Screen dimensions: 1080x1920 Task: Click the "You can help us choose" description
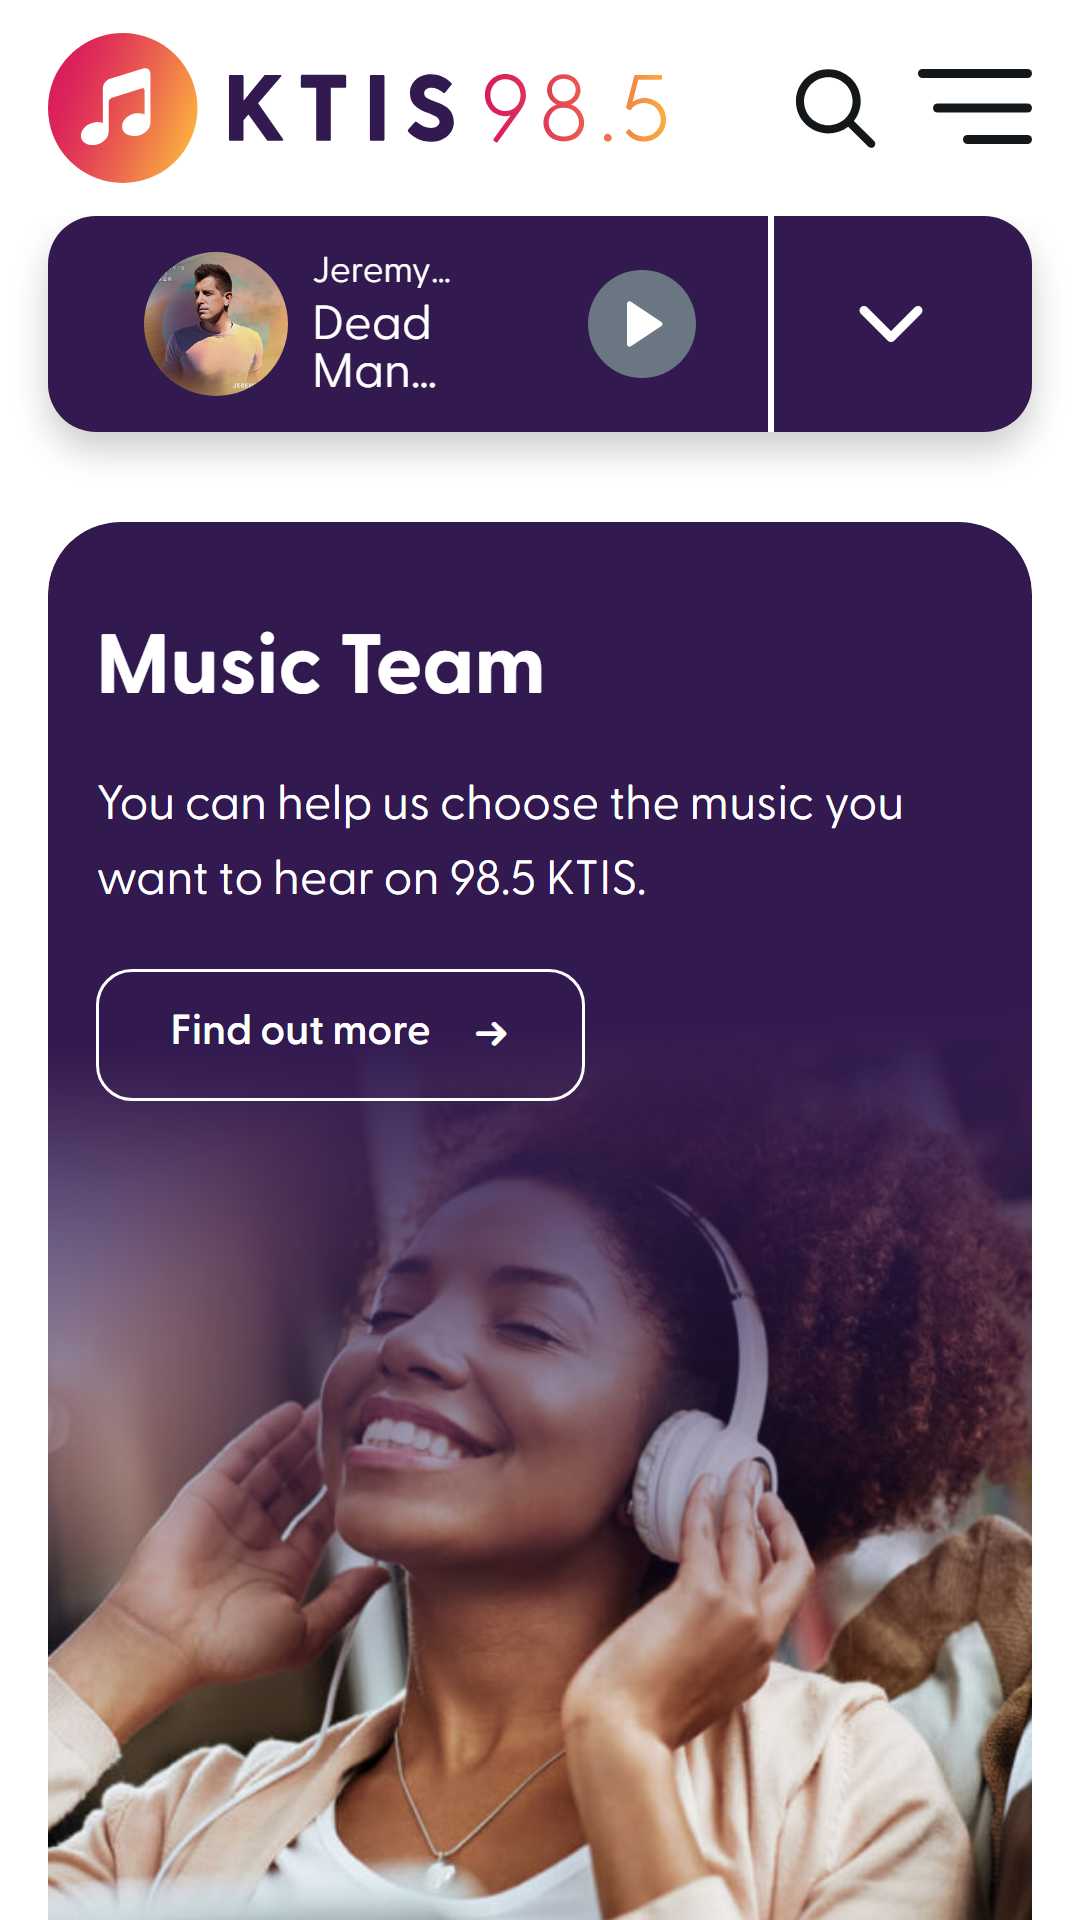pos(500,841)
